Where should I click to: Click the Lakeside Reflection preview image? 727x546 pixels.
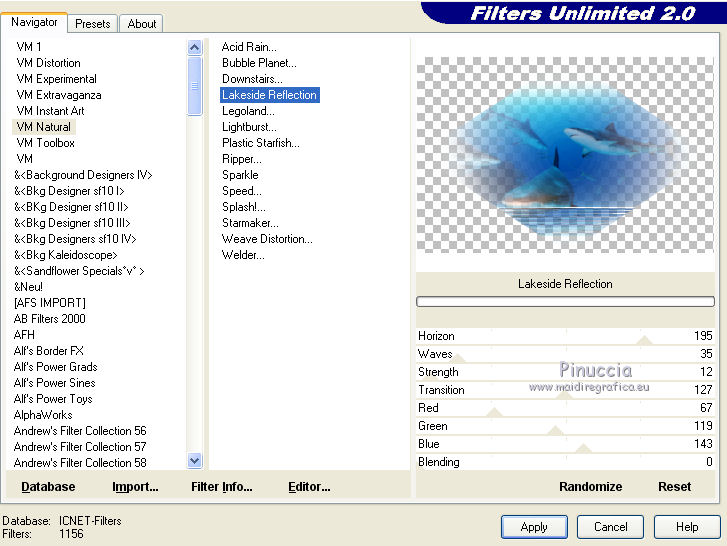[x=565, y=155]
